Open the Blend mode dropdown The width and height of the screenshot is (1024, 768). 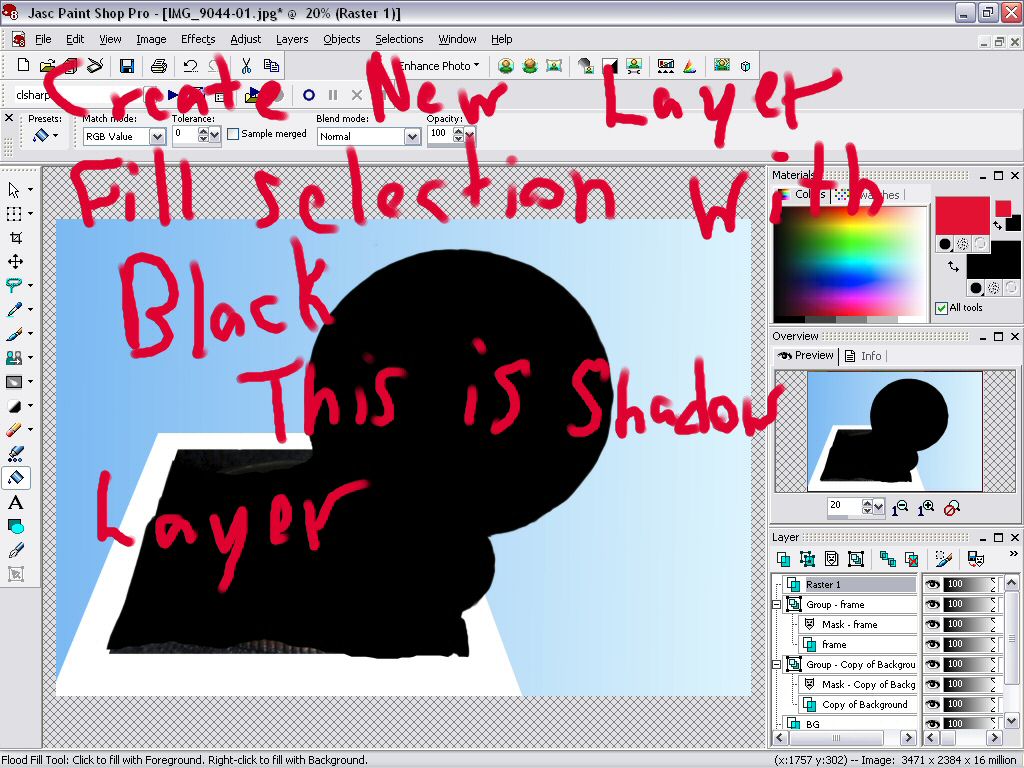(412, 137)
